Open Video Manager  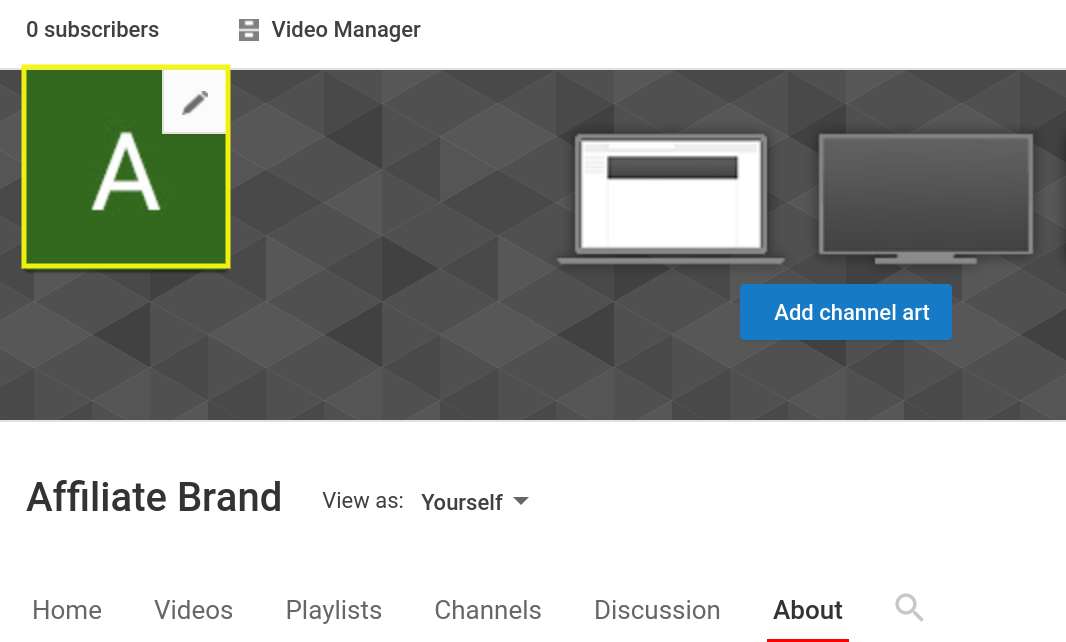pyautogui.click(x=345, y=29)
